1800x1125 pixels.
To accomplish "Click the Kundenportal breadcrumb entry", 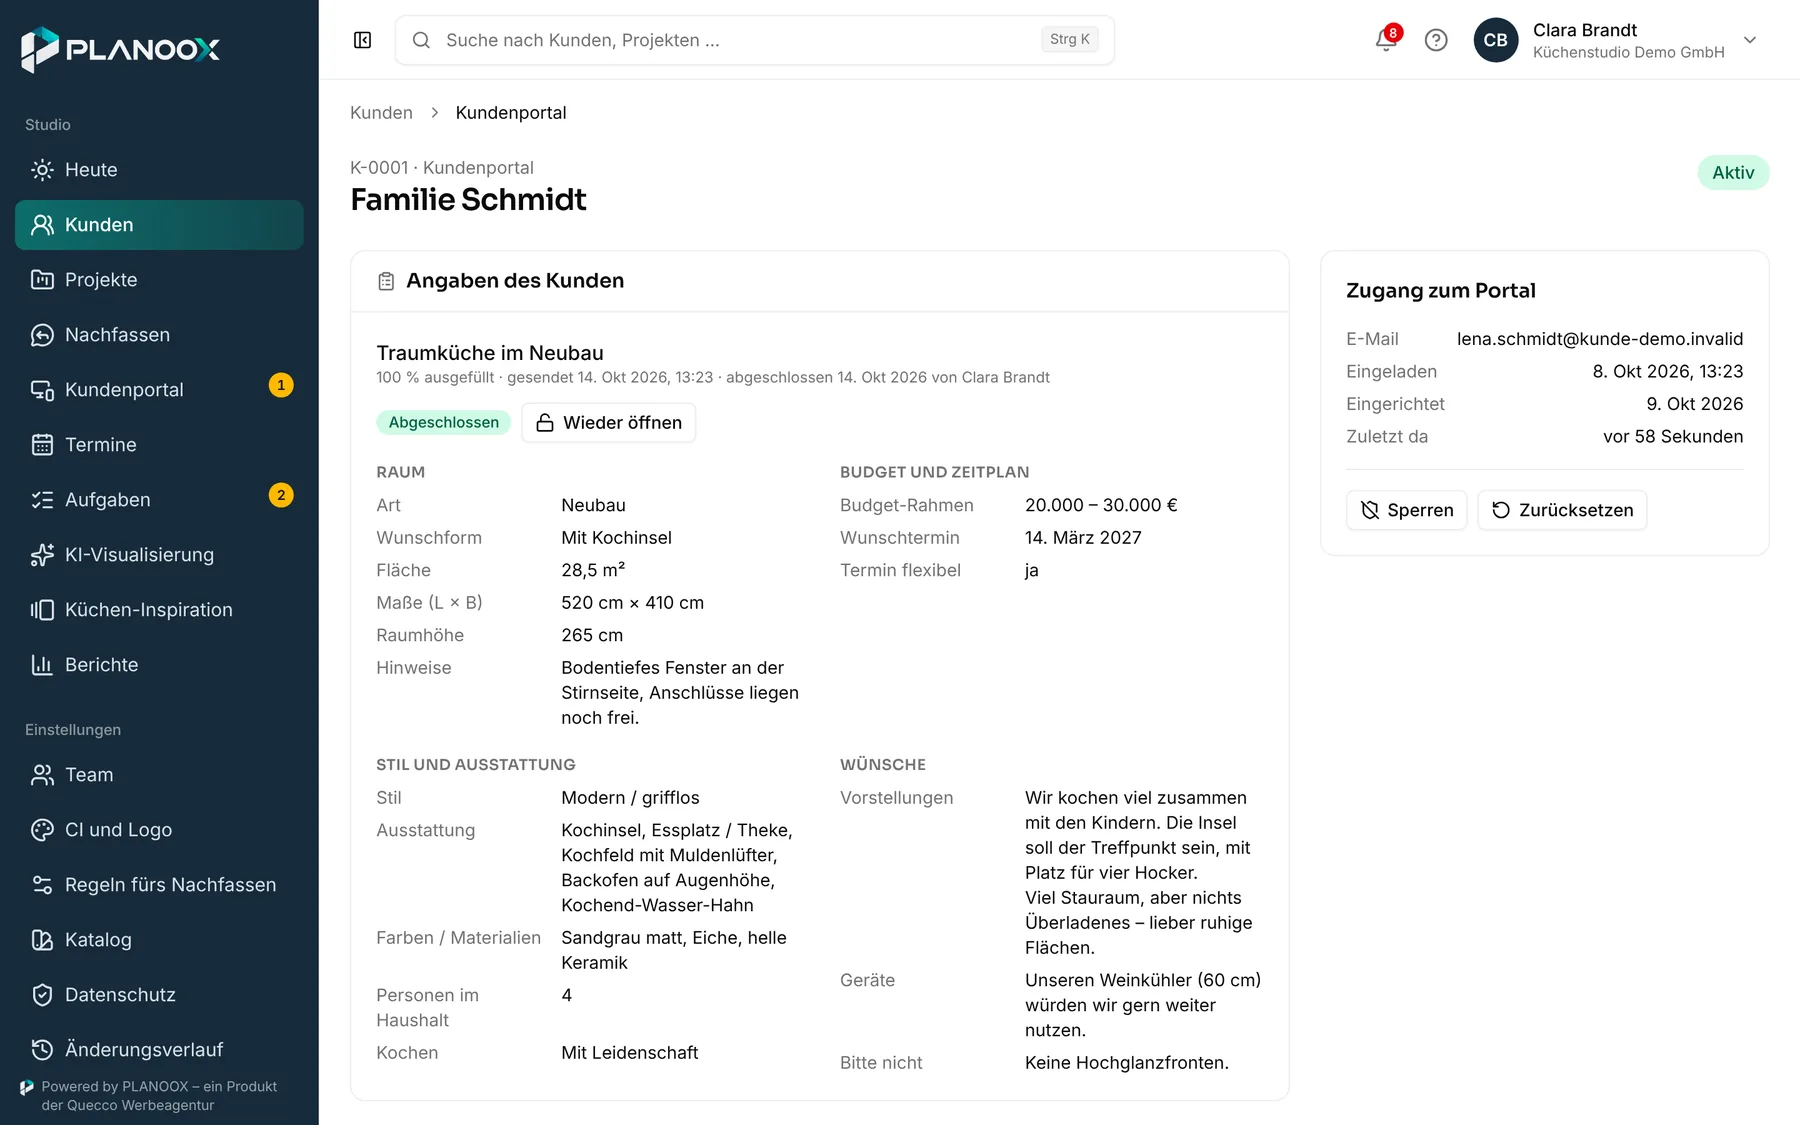I will [511, 113].
